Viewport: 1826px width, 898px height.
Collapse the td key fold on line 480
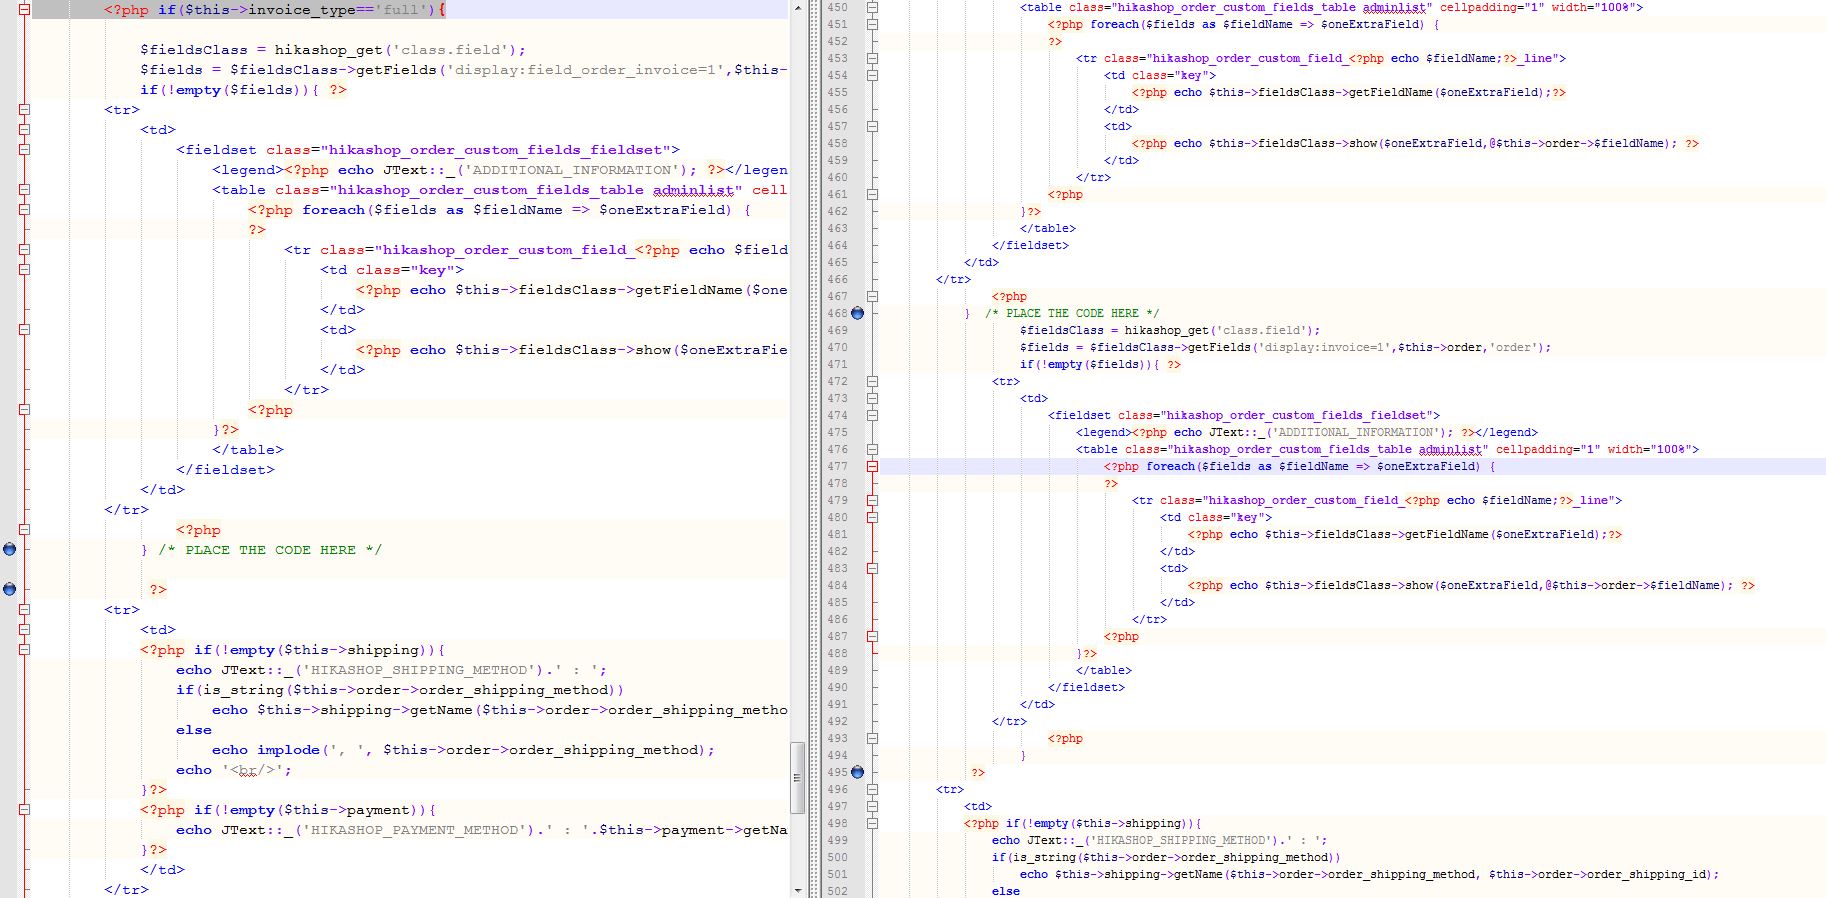tap(872, 517)
